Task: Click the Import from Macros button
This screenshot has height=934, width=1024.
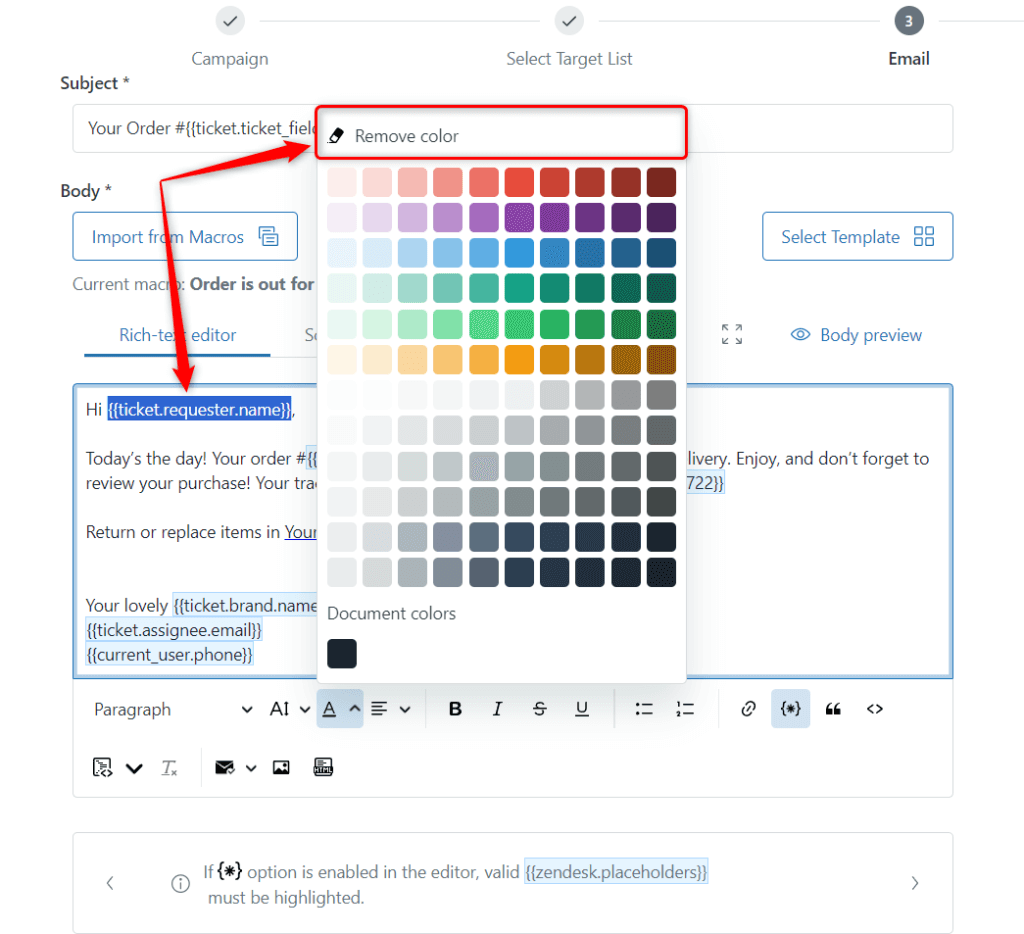Action: (x=185, y=236)
